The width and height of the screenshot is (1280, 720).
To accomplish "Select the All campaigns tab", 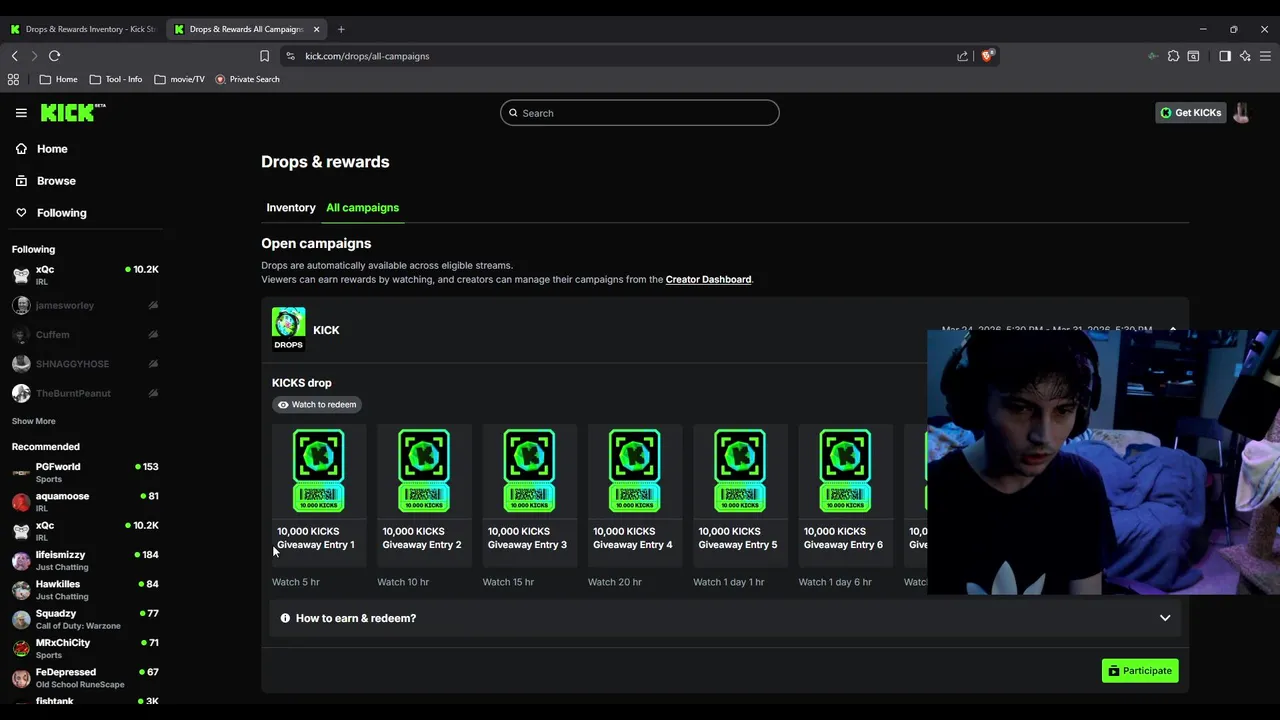I will tap(362, 207).
